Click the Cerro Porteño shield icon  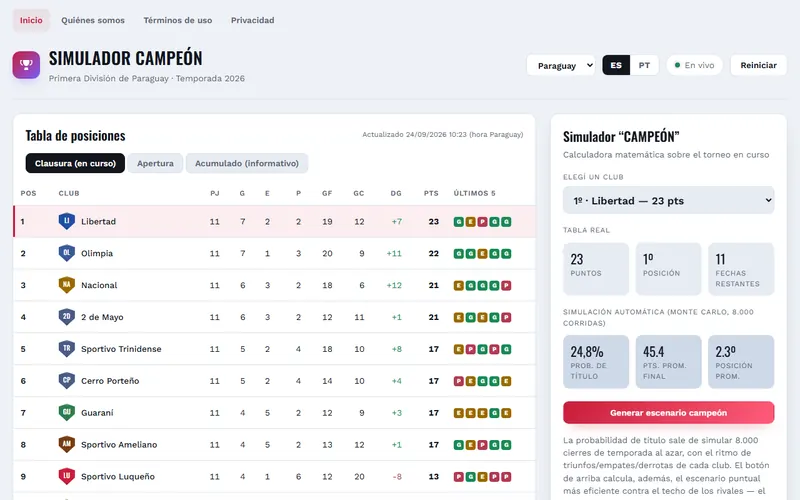[67, 381]
